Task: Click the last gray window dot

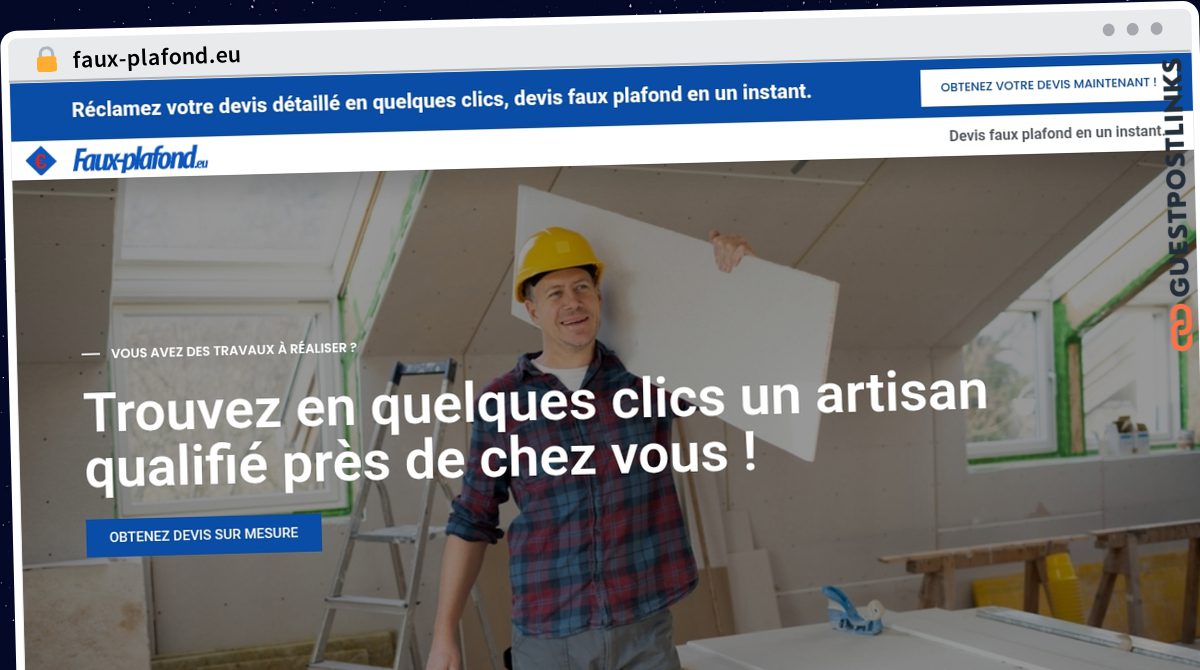Action: point(1156,29)
